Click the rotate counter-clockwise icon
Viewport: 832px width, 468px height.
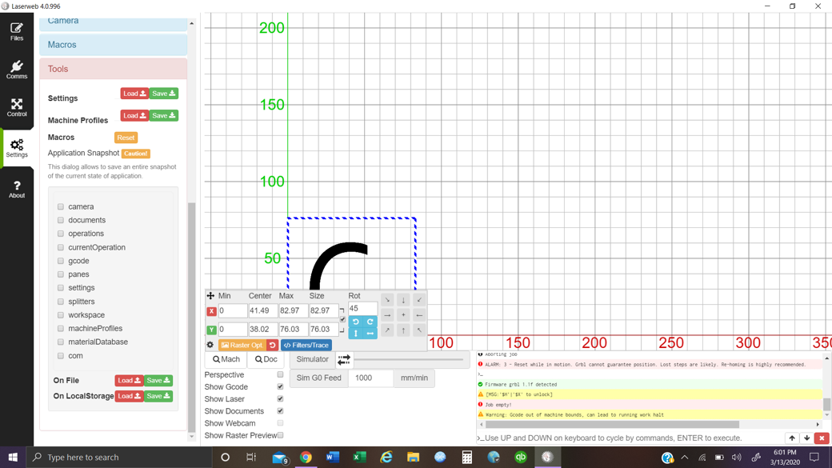356,322
